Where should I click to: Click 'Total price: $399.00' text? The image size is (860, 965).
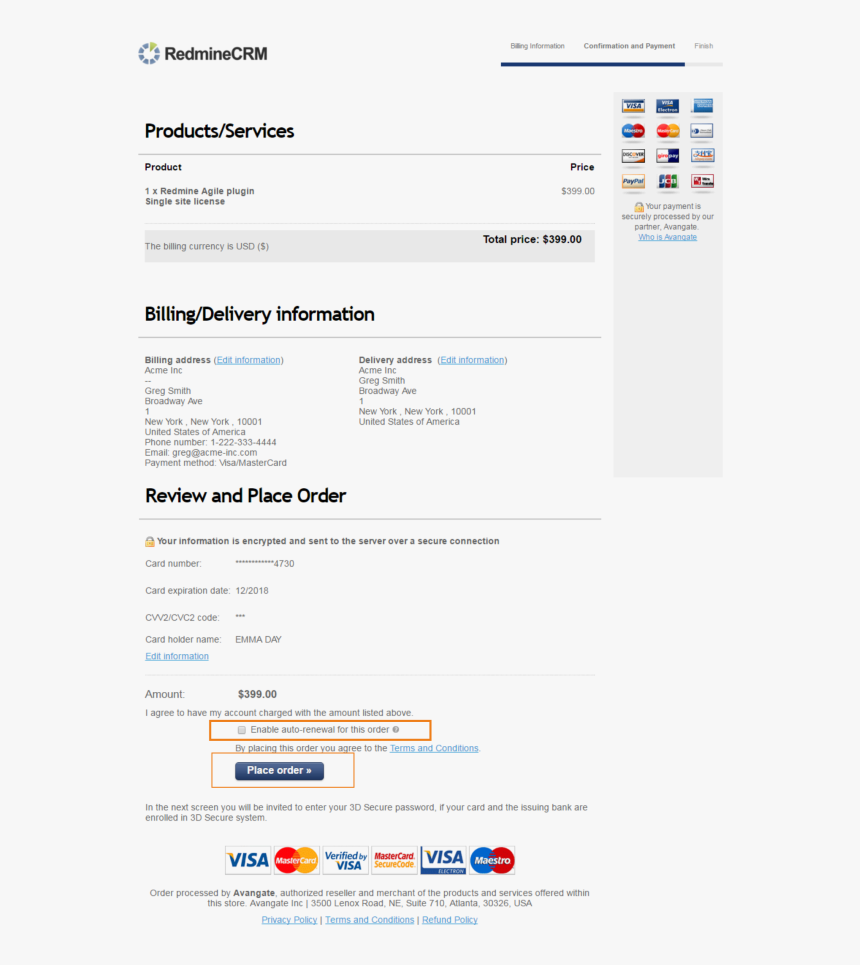532,239
